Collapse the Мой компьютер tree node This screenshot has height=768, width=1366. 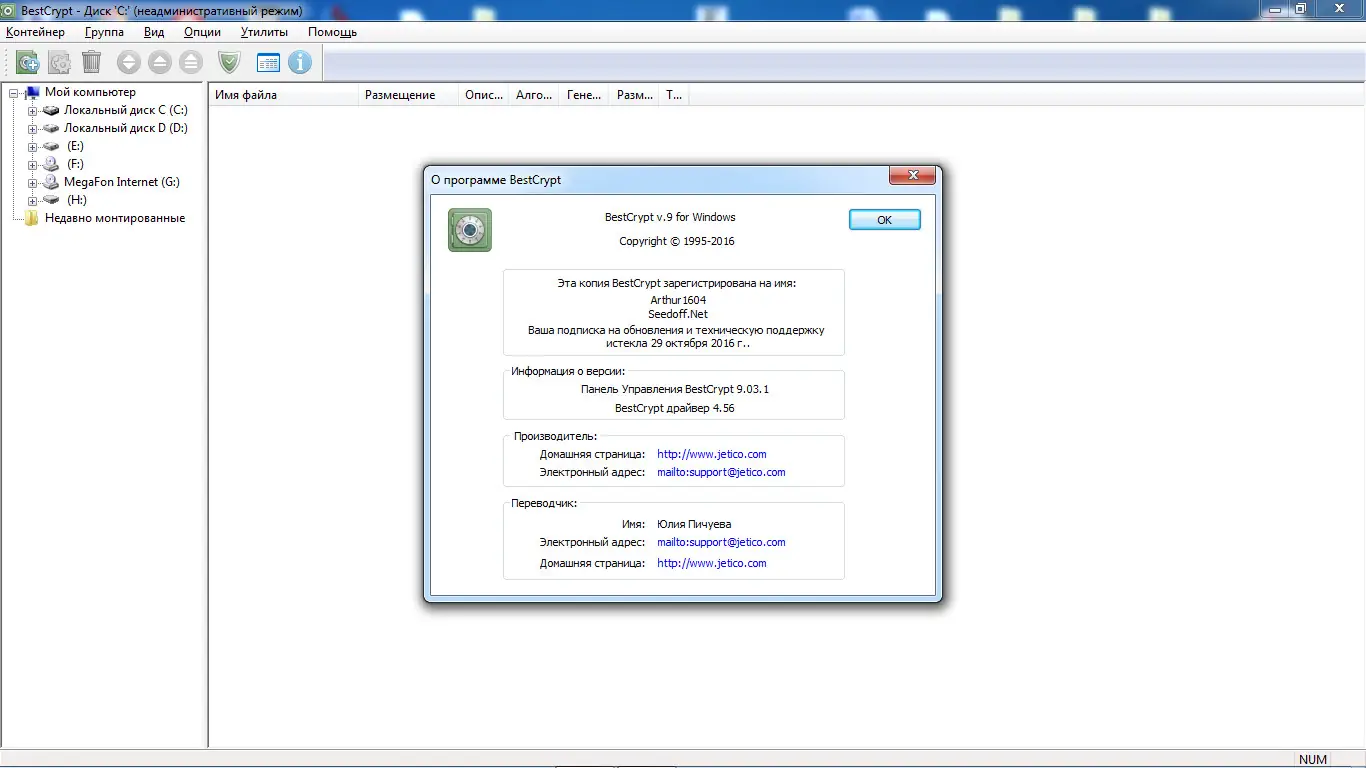14,92
